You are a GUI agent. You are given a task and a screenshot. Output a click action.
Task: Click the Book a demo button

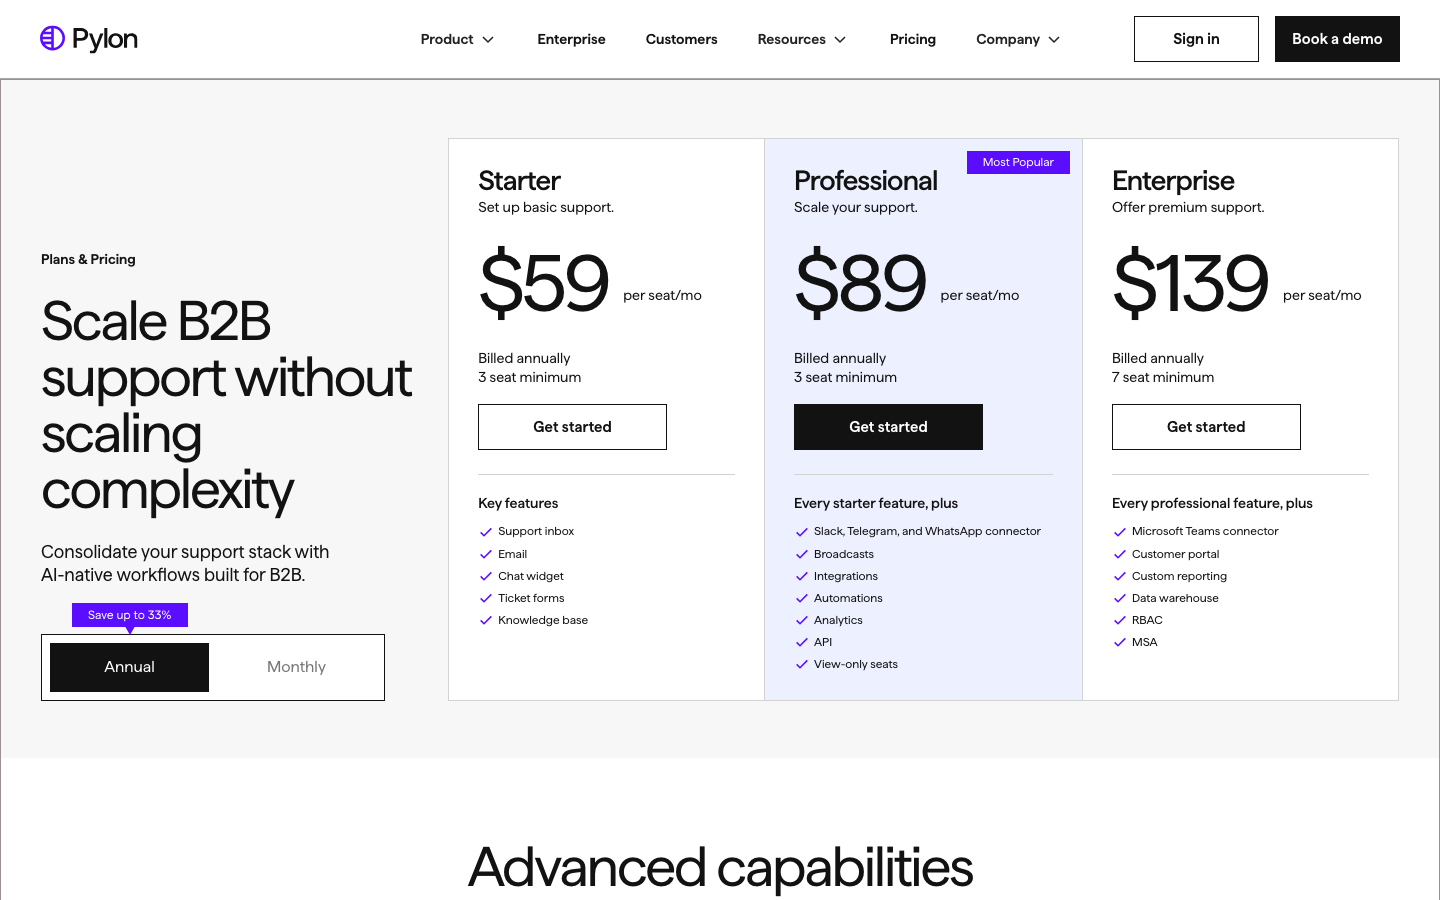(1337, 39)
